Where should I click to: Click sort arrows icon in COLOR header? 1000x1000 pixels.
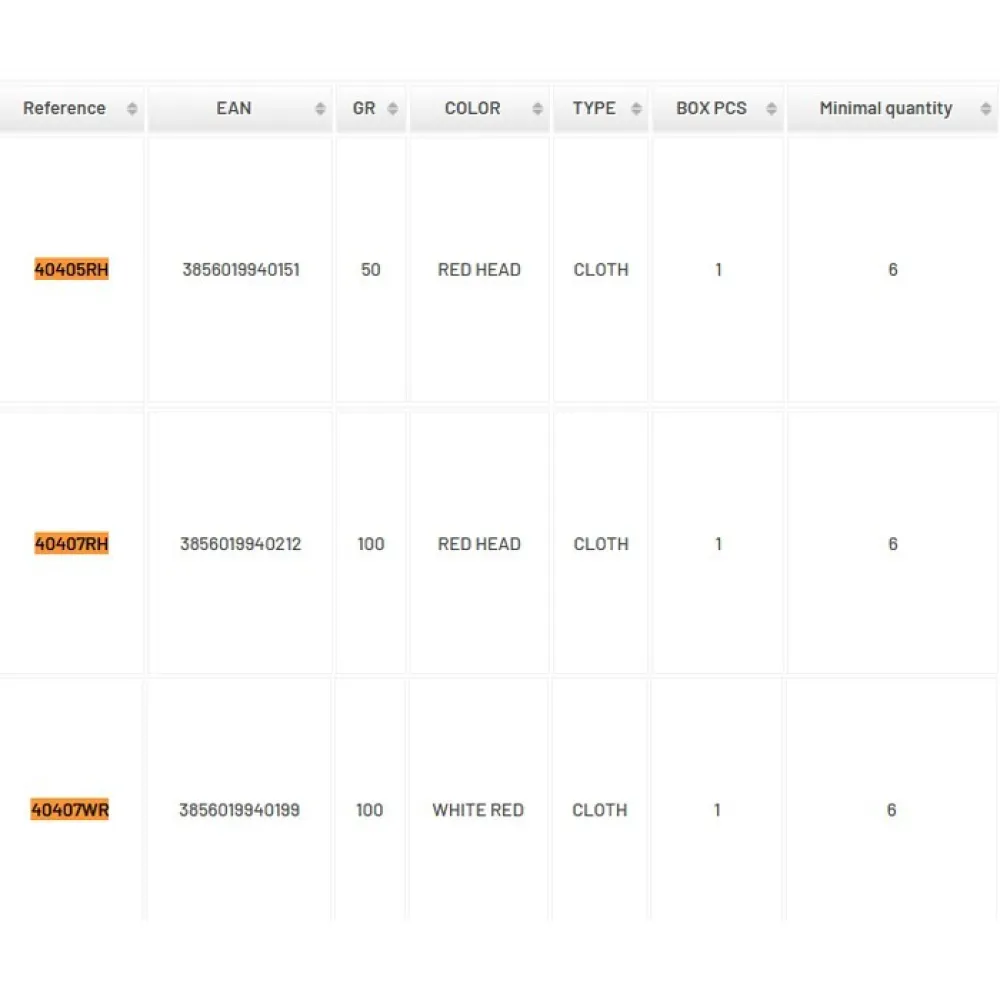[x=538, y=109]
